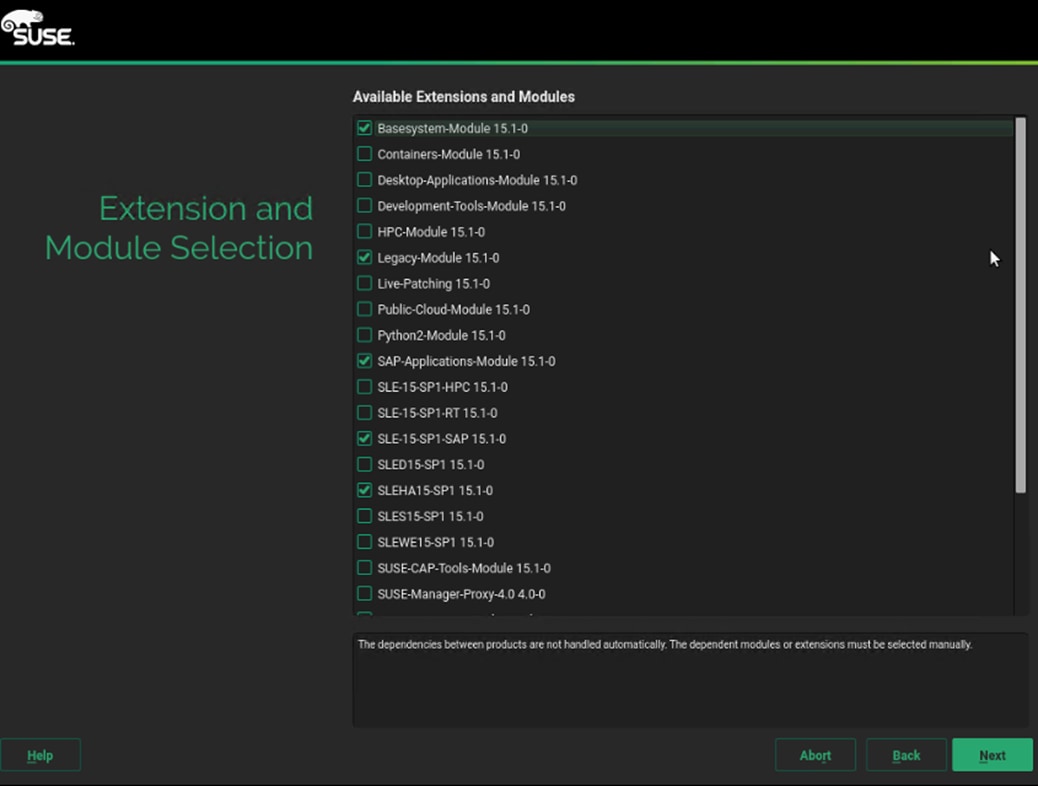1038x786 pixels.
Task: Open the Help dialog
Action: click(40, 755)
